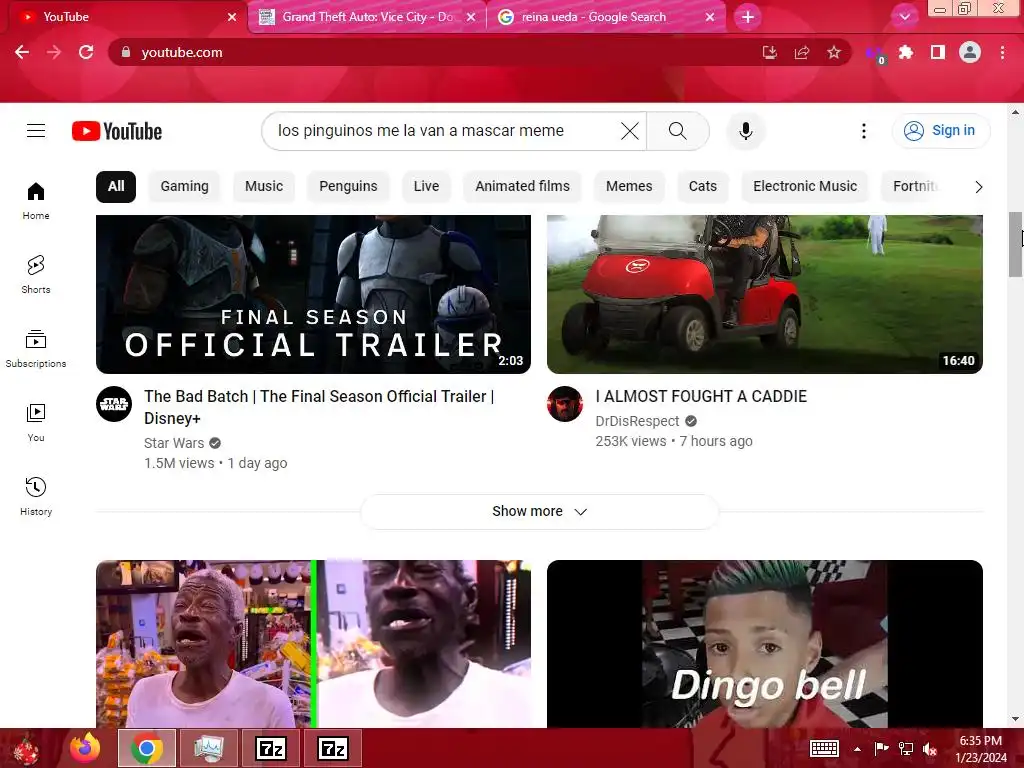Click the page vertical scrollbar thumb
Image resolution: width=1024 pixels, height=768 pixels.
(x=1016, y=245)
